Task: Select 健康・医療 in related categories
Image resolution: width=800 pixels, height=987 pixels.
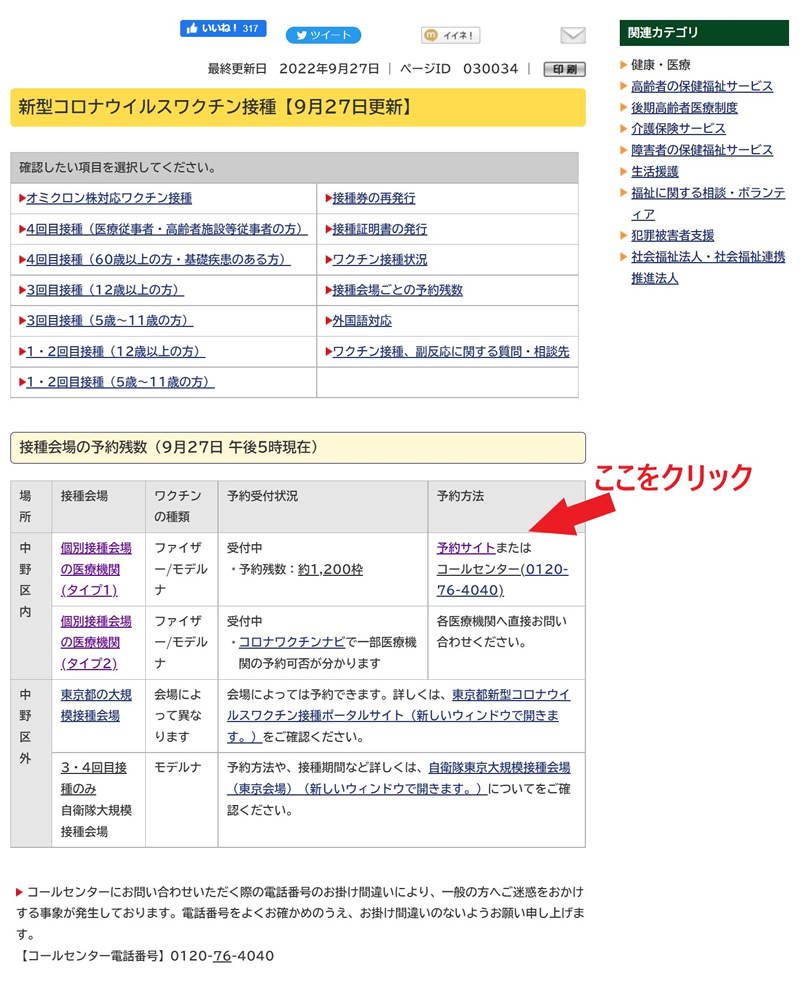Action: coord(660,65)
